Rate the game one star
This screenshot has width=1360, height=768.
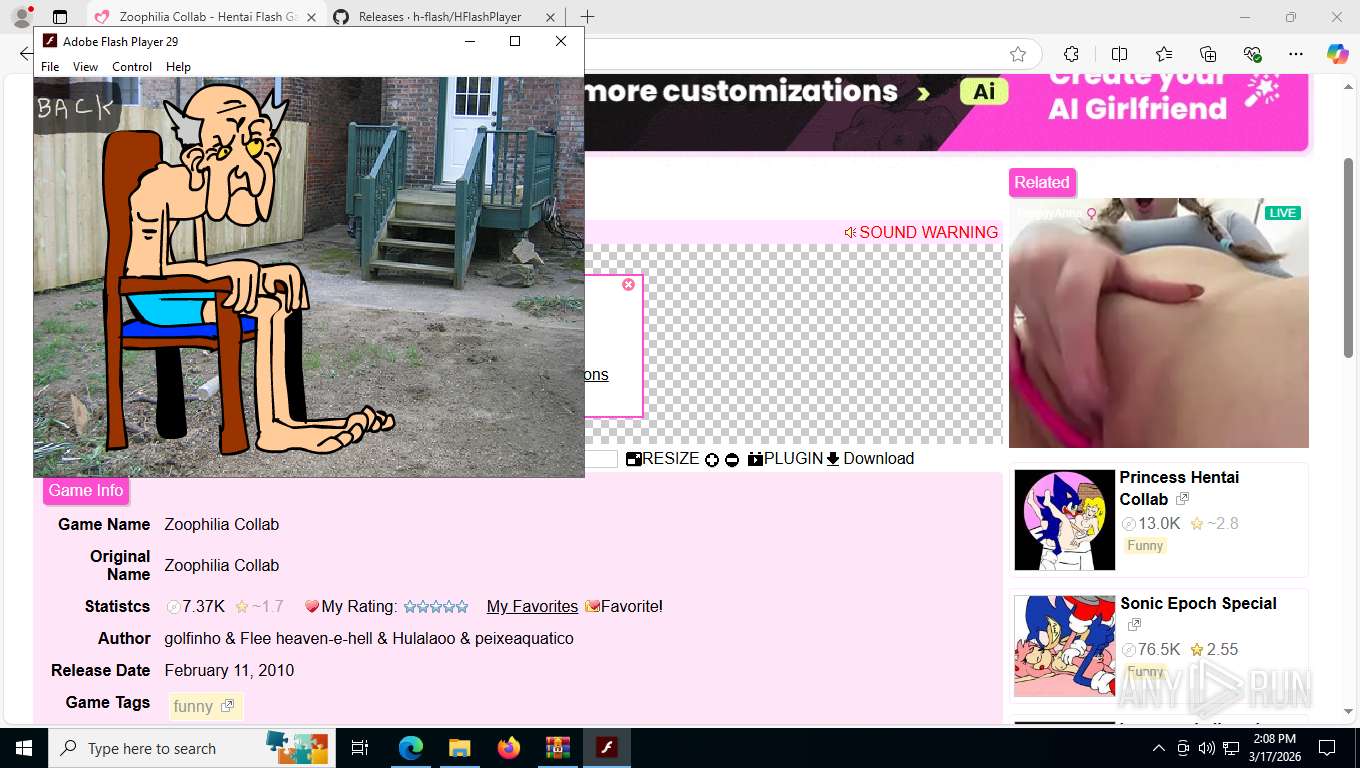(x=409, y=606)
